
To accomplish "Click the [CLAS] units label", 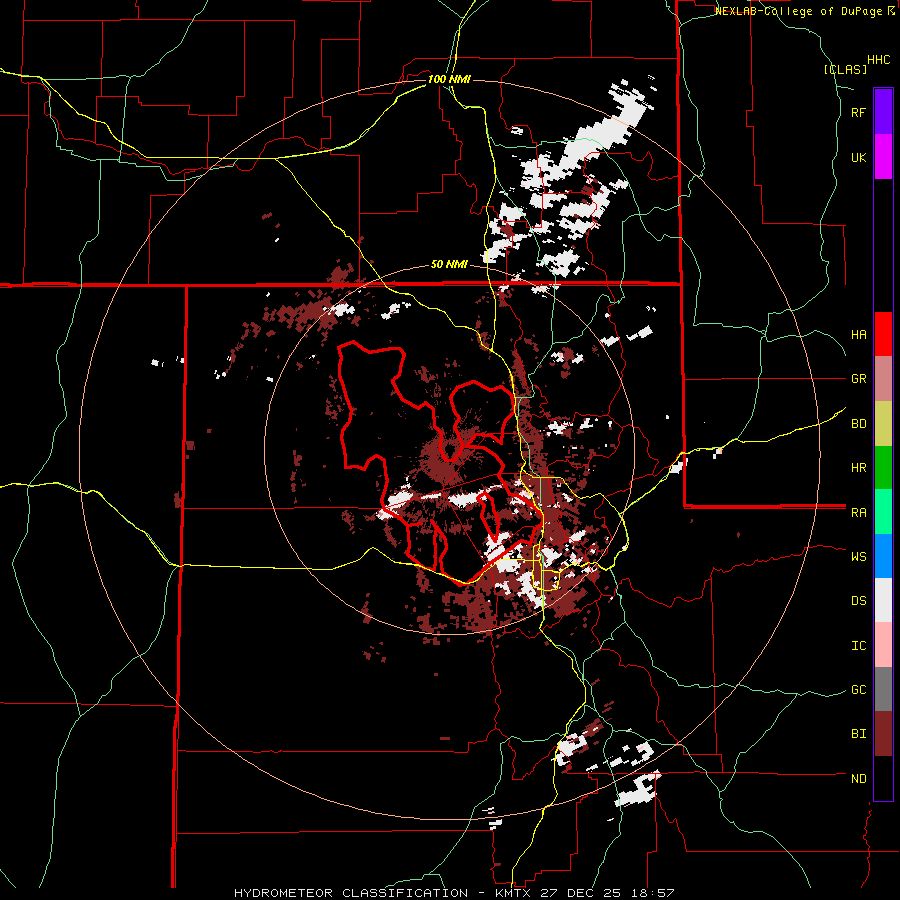I will pos(845,70).
